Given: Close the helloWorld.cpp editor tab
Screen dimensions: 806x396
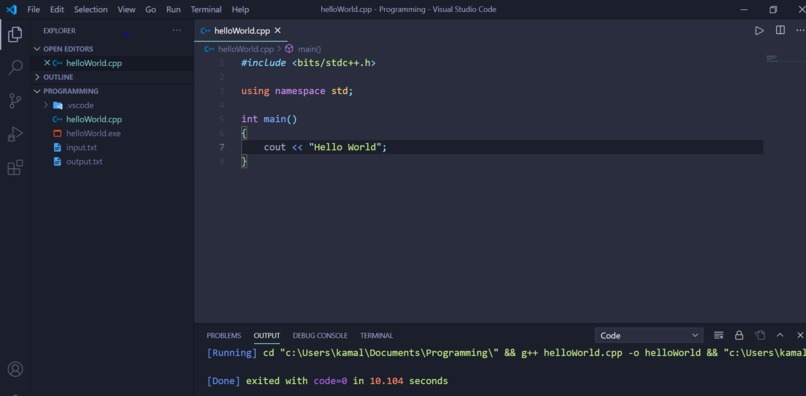Looking at the screenshot, I should point(278,30).
